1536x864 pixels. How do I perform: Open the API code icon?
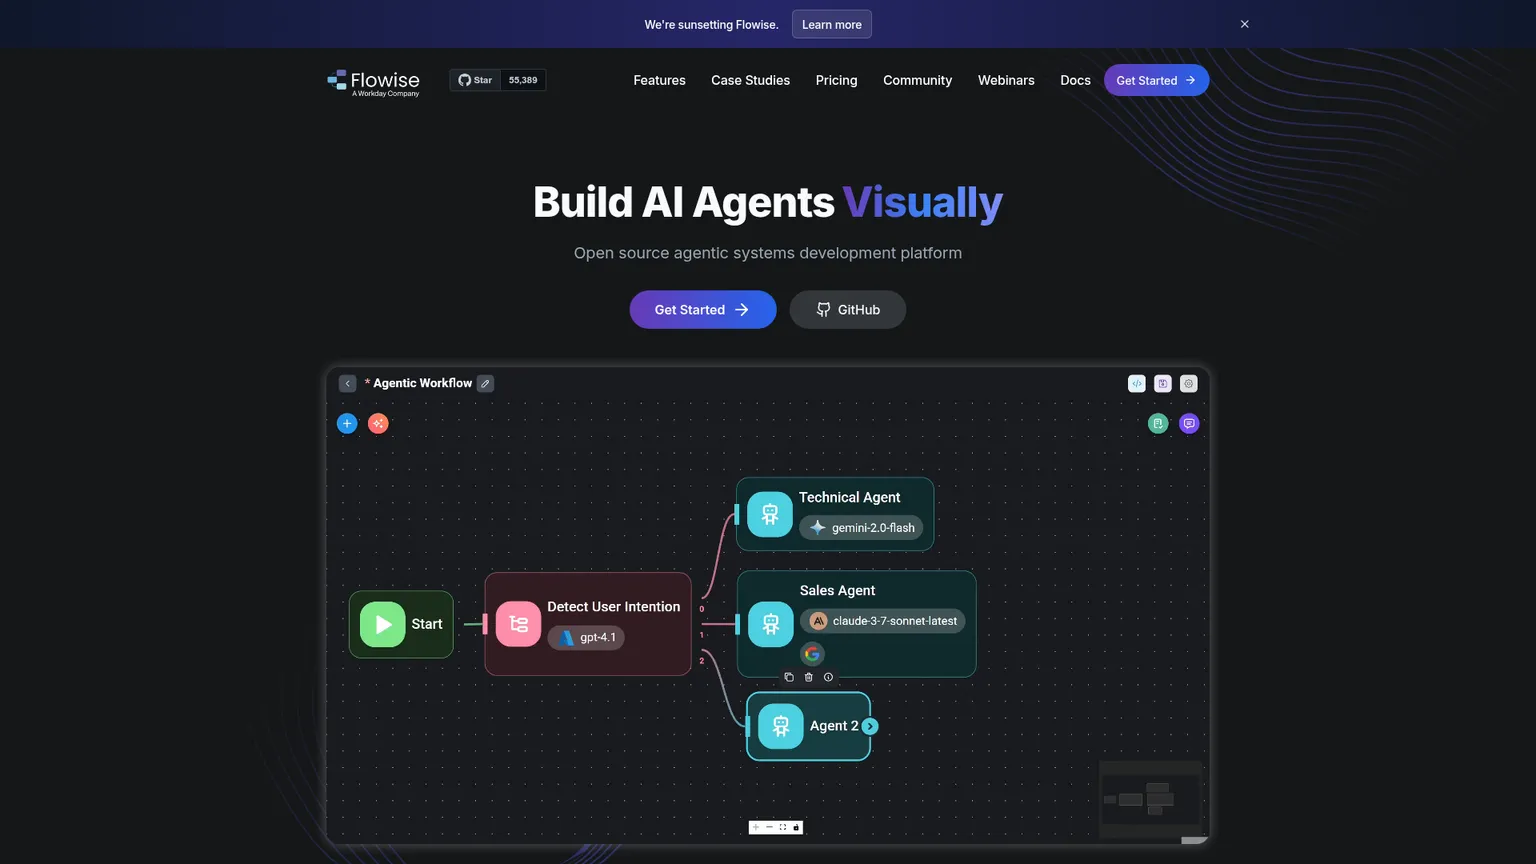click(1137, 383)
